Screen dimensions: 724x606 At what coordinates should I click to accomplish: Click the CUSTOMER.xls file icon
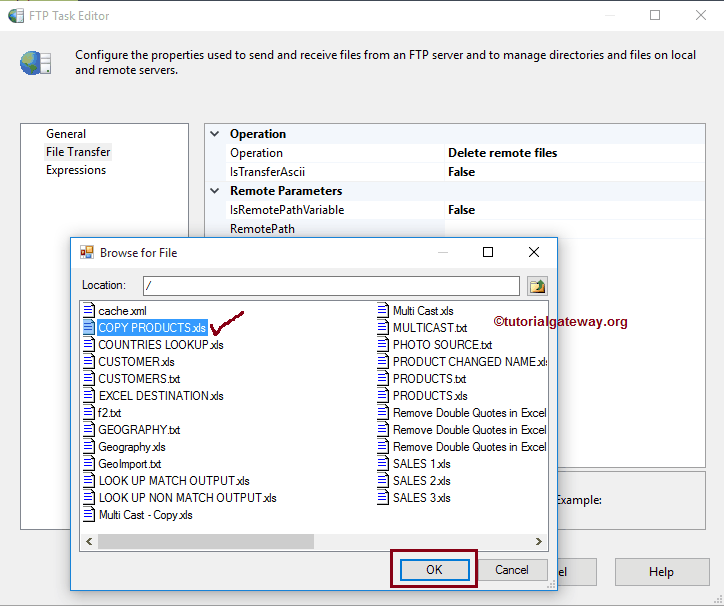pos(89,362)
